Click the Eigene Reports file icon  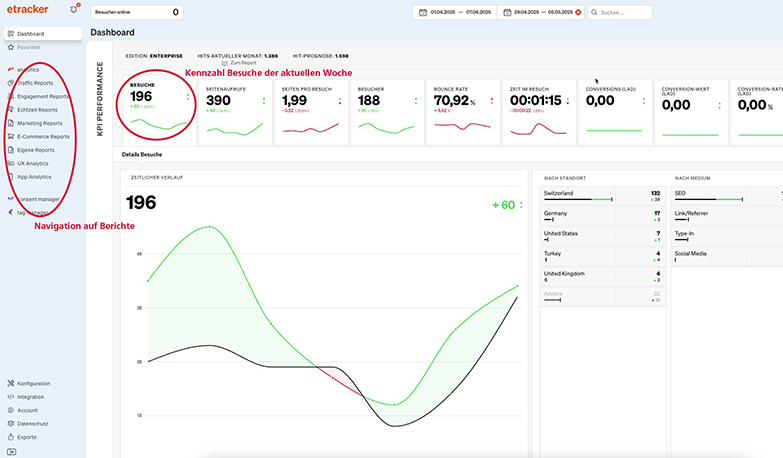[x=11, y=150]
